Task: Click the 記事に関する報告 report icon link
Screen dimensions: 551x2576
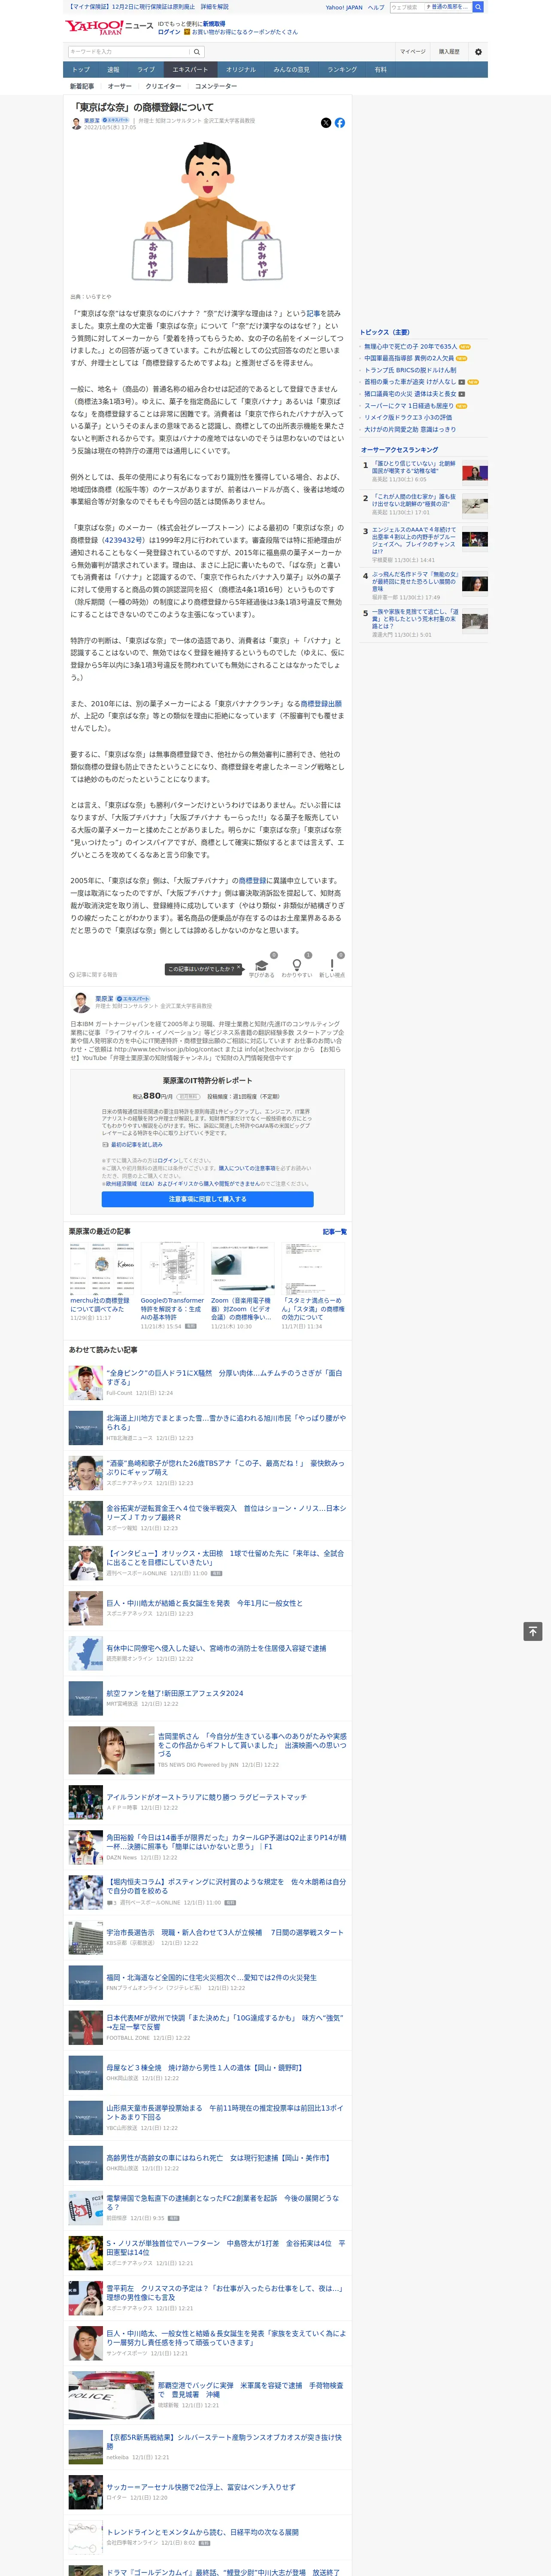Action: (93, 974)
